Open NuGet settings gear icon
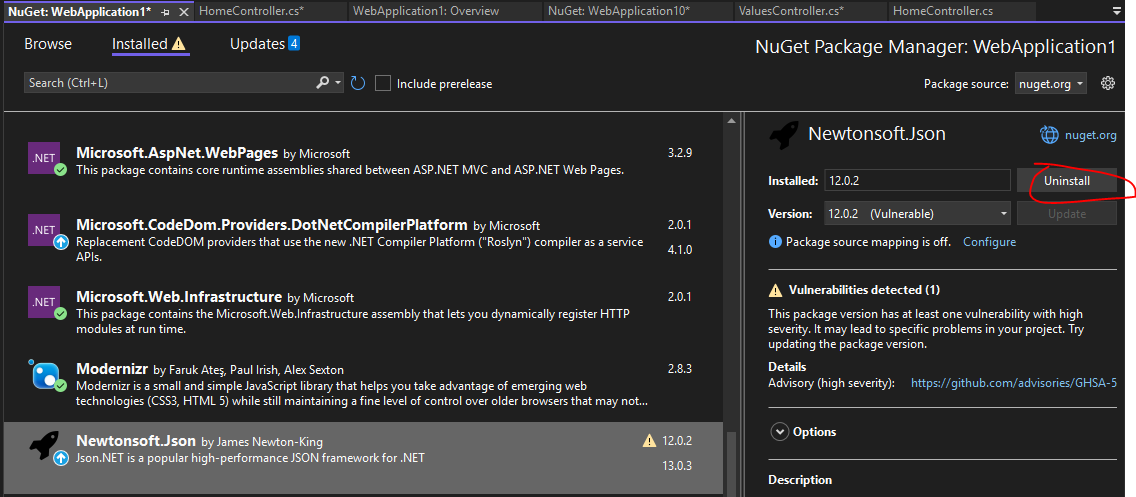The height and width of the screenshot is (497, 1136). 1107,83
